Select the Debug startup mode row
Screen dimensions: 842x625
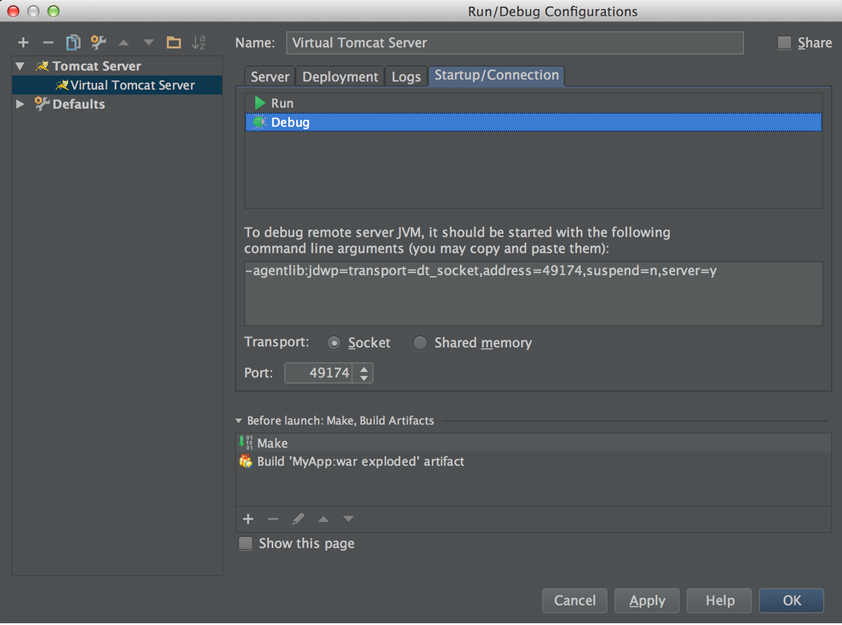click(x=533, y=122)
